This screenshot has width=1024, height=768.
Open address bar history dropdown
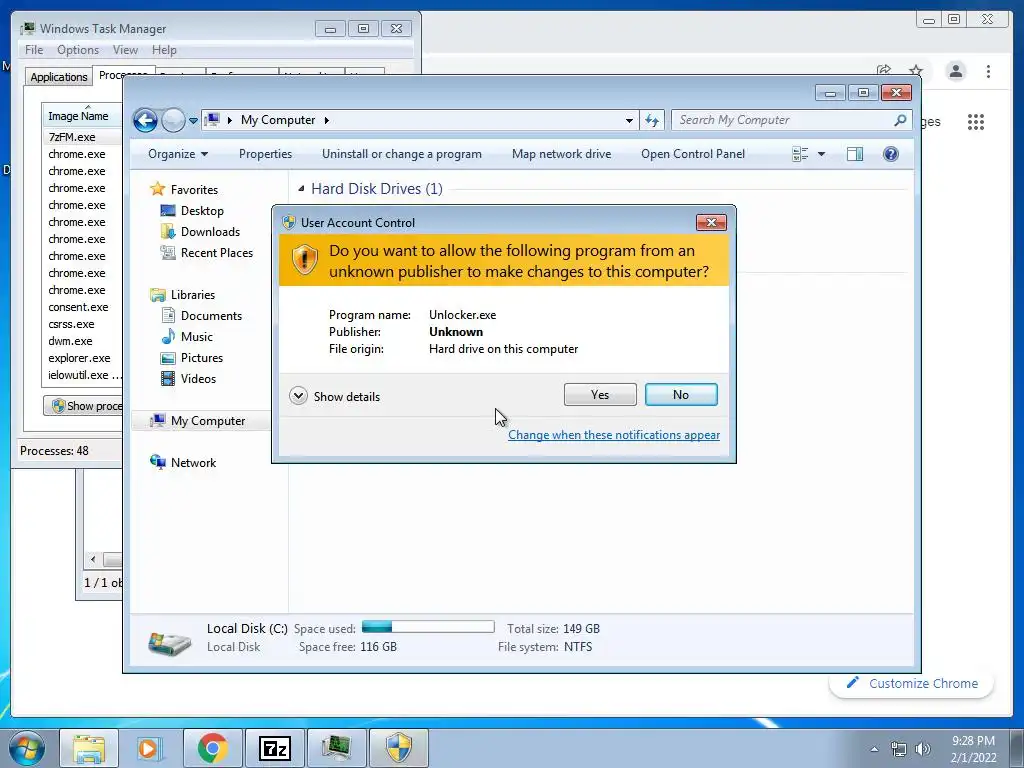(x=629, y=120)
